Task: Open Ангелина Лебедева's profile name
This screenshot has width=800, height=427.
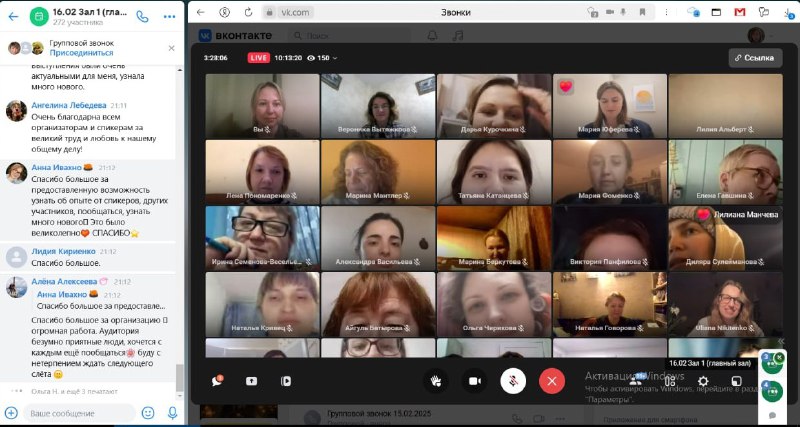Action: (69, 105)
